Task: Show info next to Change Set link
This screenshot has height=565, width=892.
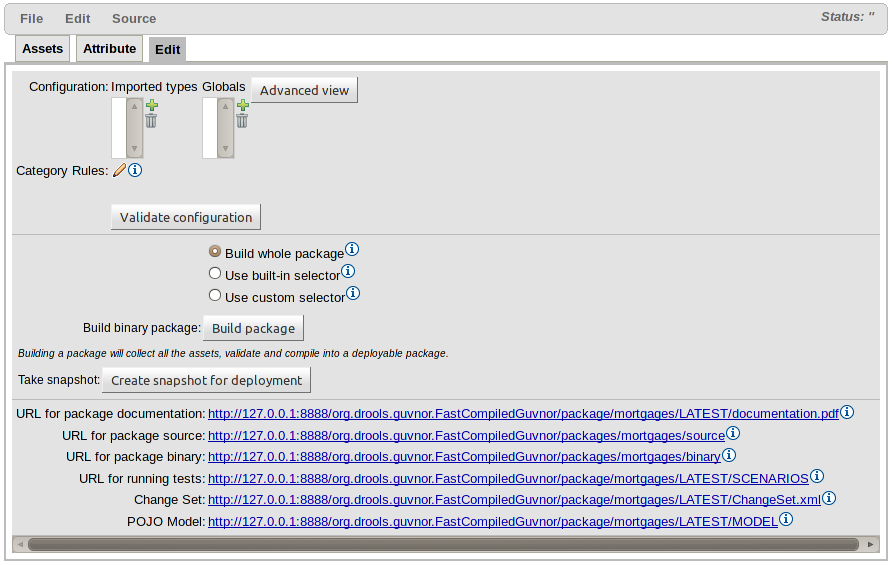Action: pos(829,498)
